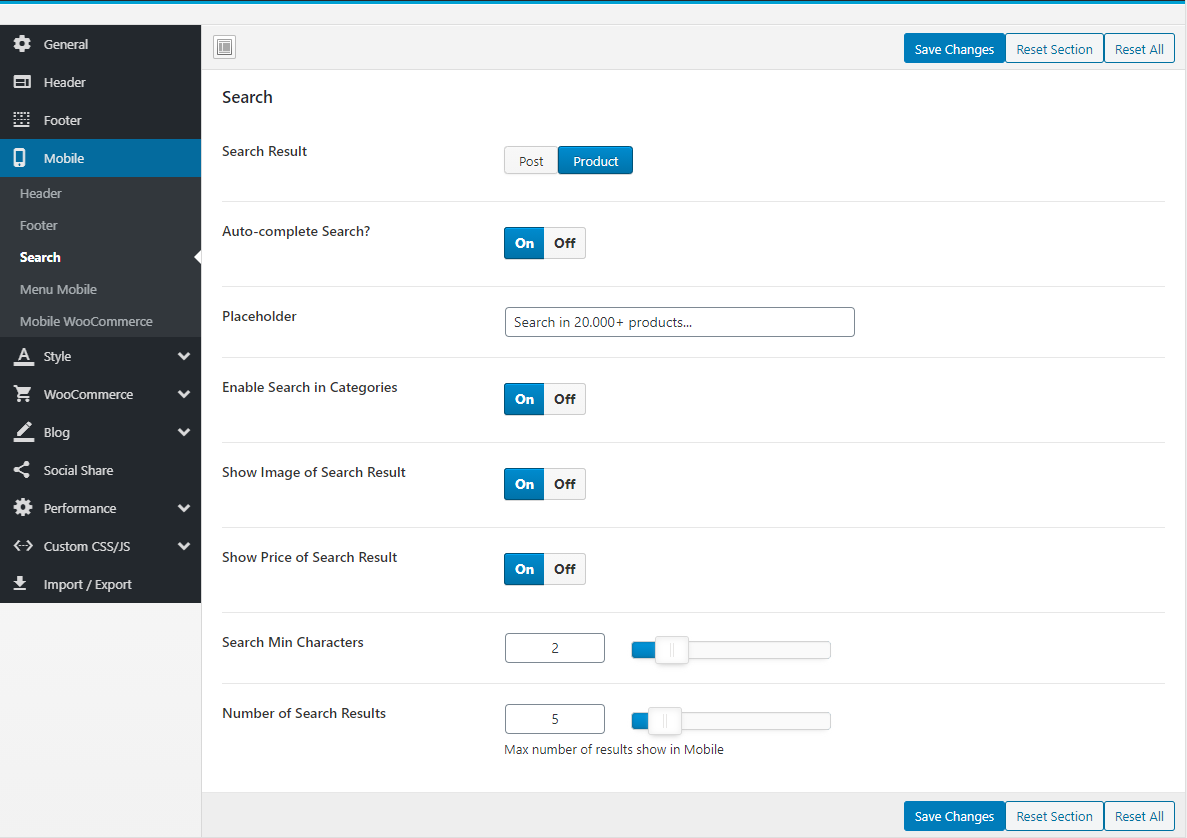Click the top Save Changes button
The width and height of the screenshot is (1187, 838).
click(x=954, y=49)
